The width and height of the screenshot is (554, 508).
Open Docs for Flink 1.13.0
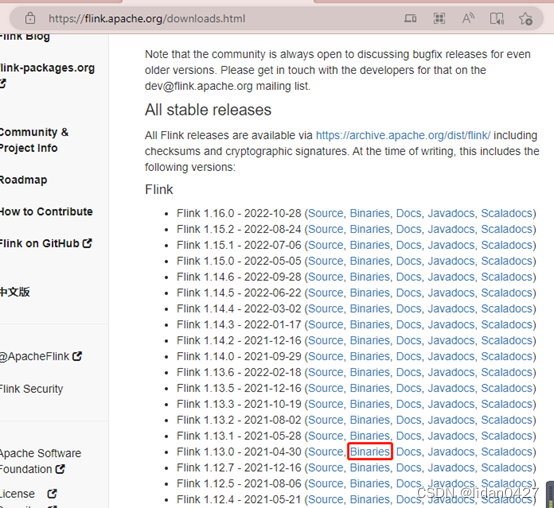pos(409,451)
